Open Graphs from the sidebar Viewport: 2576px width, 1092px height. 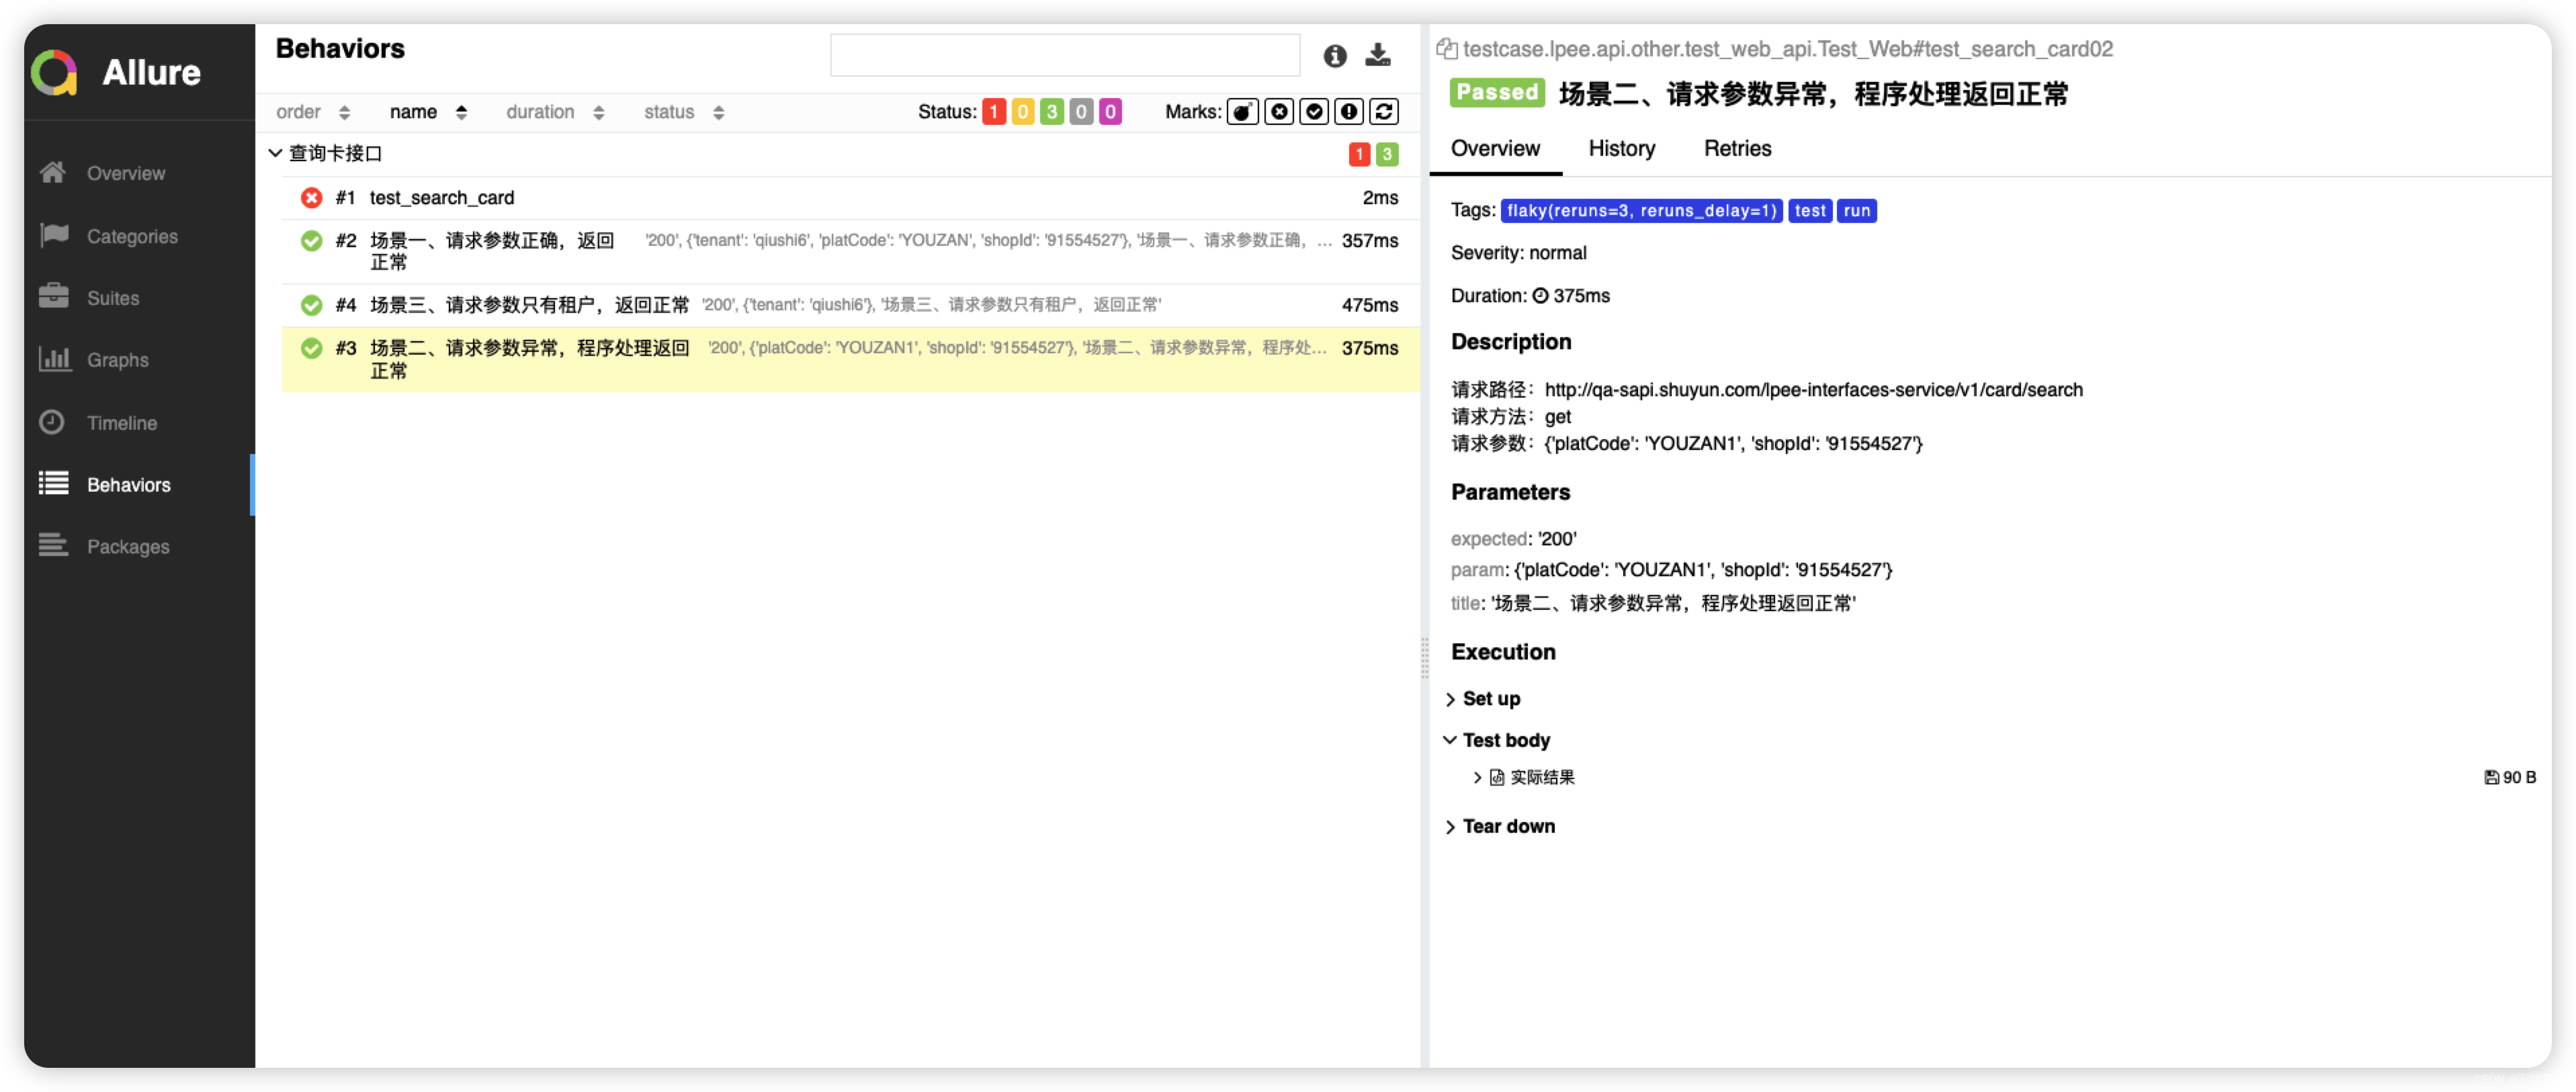(x=117, y=360)
